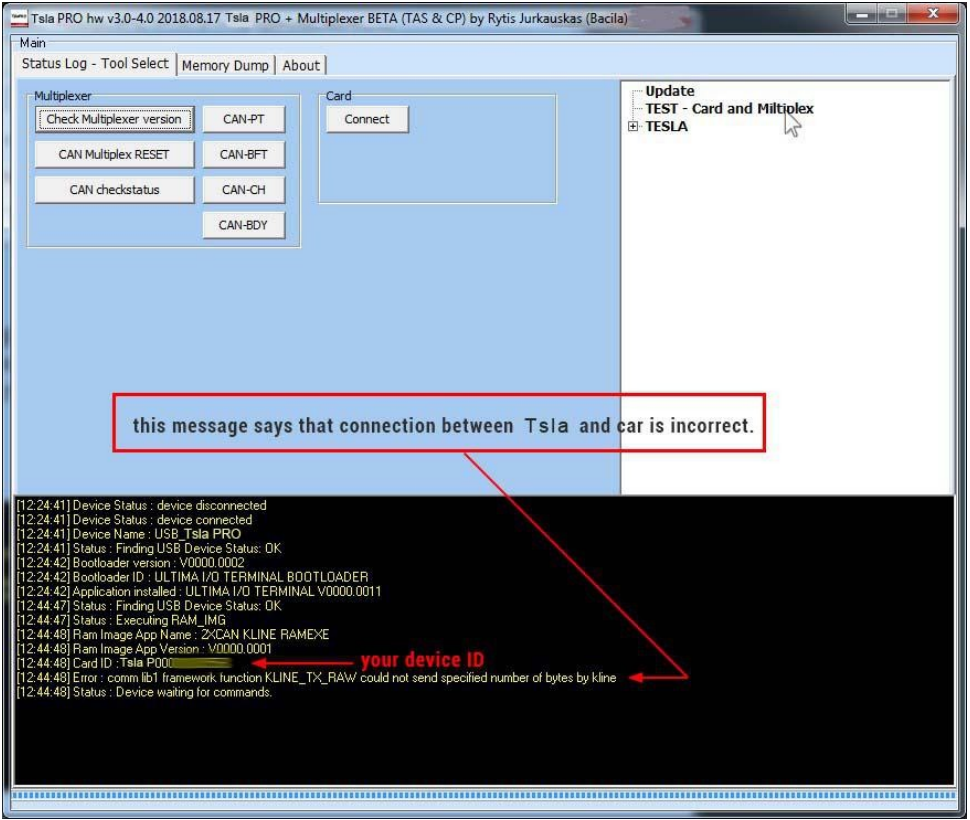
Task: Click CAN Multiplex RESET button
Action: (114, 155)
